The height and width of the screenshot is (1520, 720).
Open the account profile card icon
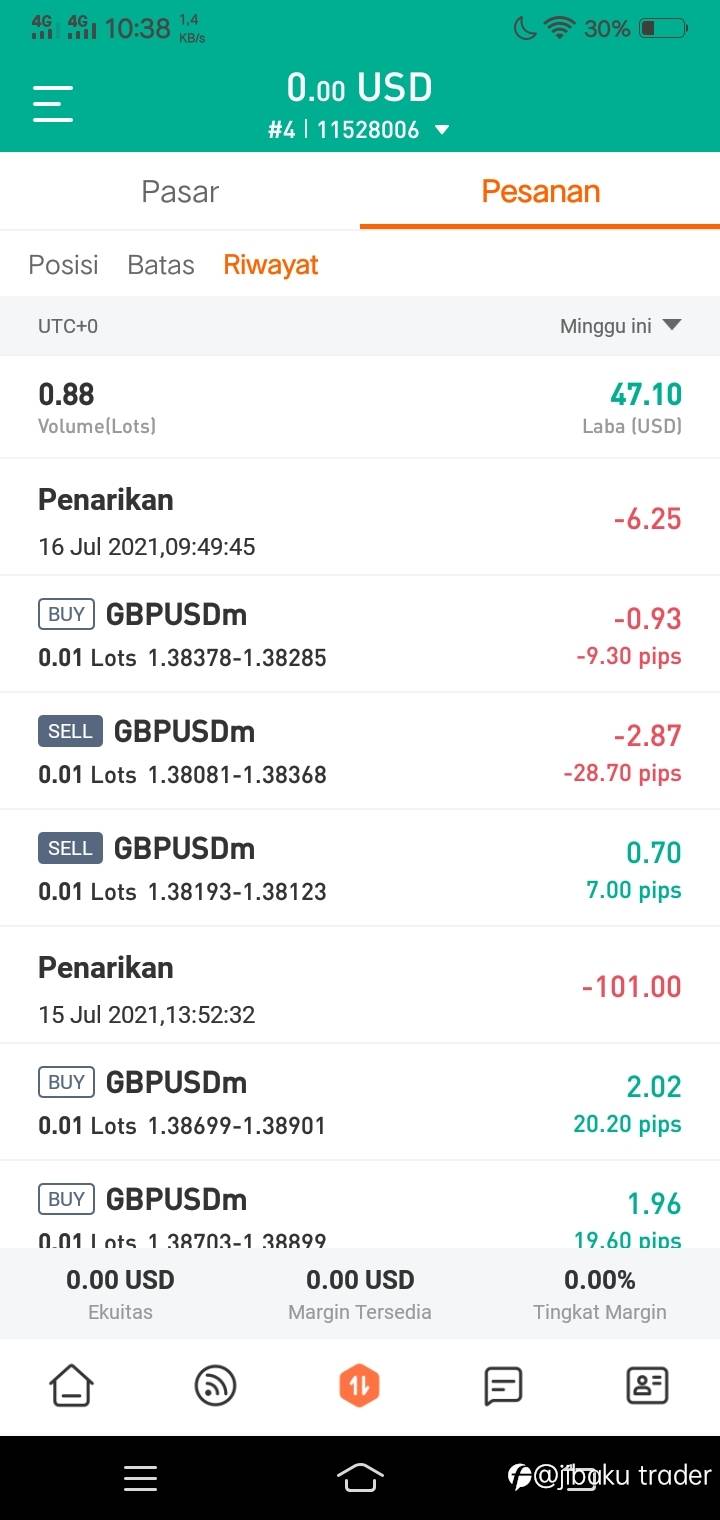(647, 1386)
